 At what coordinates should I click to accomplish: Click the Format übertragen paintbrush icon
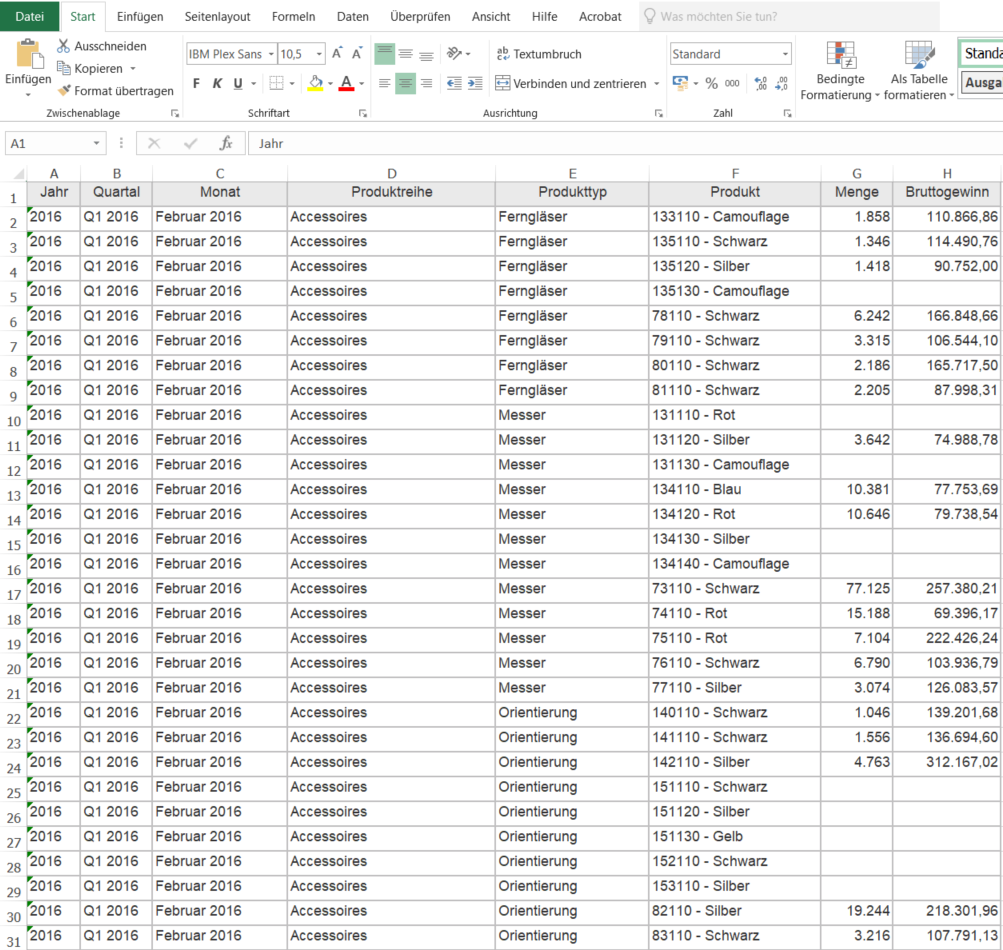(x=64, y=91)
